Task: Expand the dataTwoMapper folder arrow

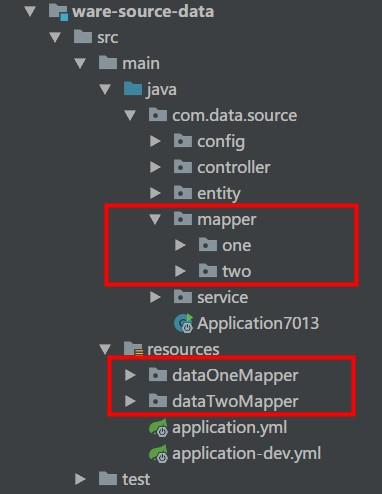Action: click(130, 401)
